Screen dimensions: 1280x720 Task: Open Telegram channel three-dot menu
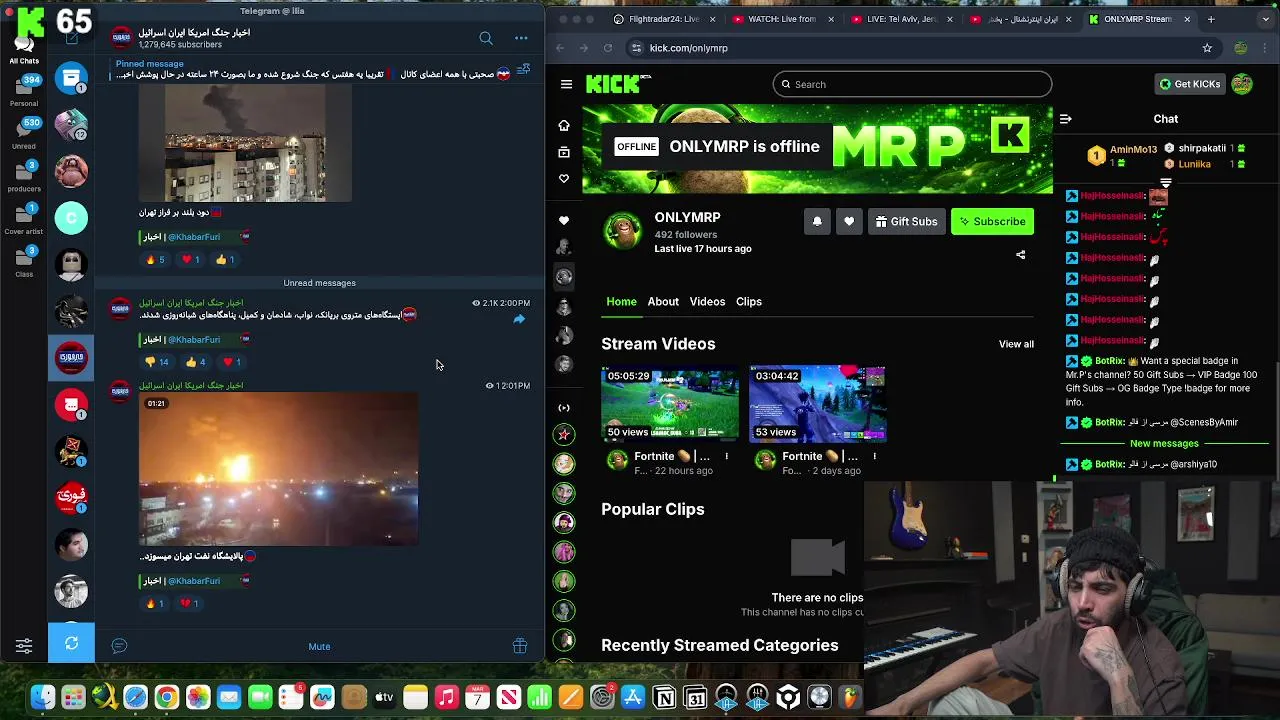coord(521,38)
